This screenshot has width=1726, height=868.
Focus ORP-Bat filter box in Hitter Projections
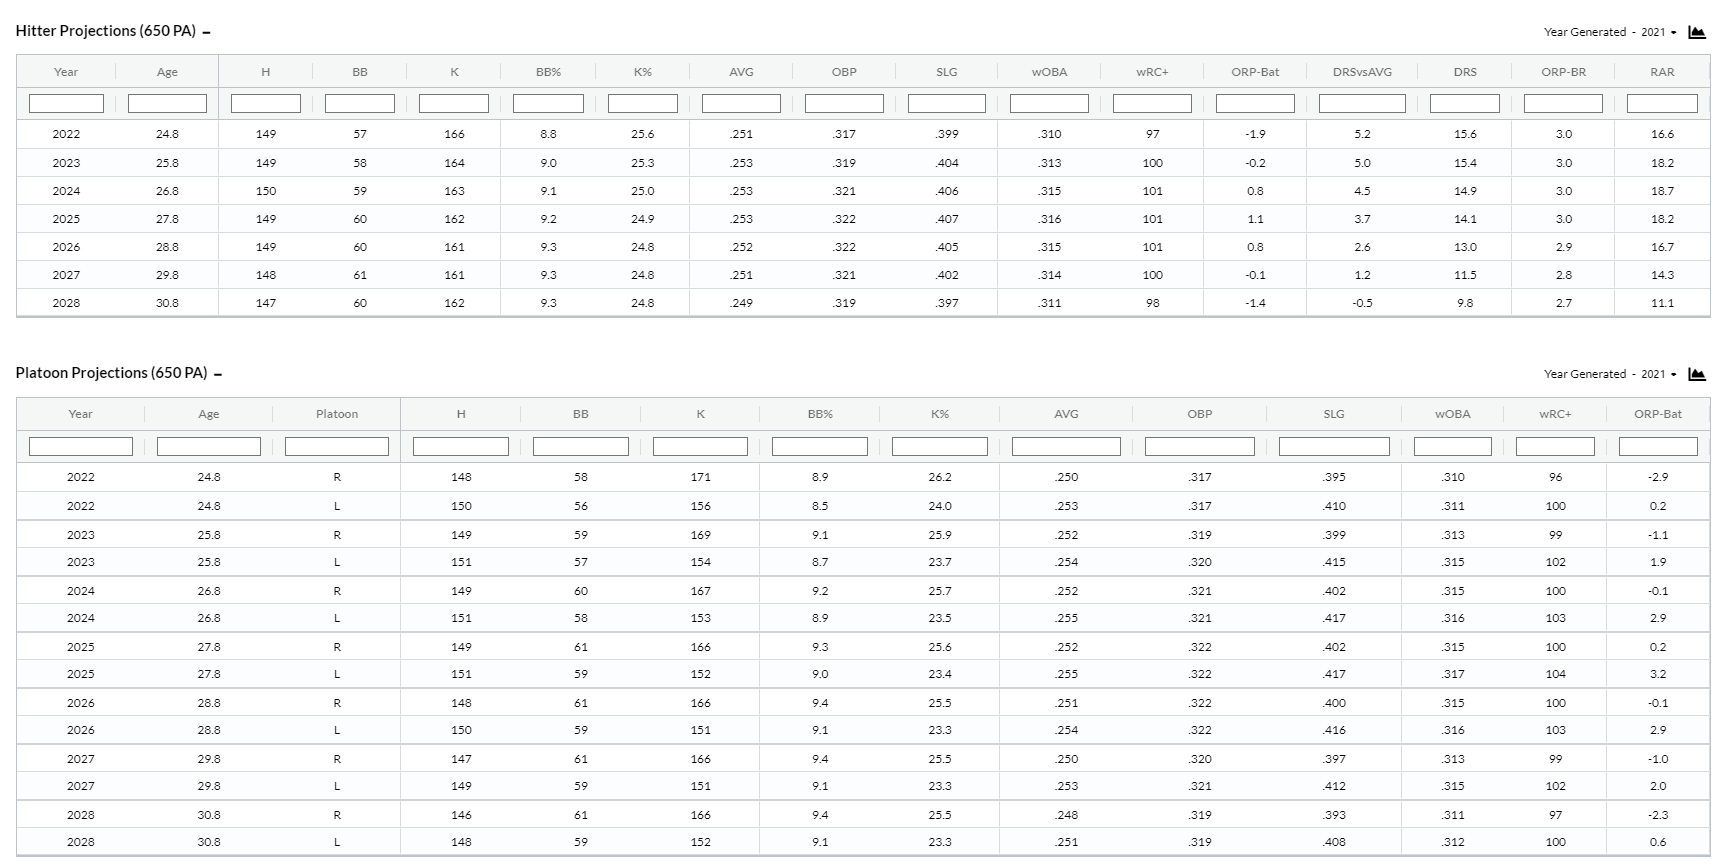(x=1255, y=103)
